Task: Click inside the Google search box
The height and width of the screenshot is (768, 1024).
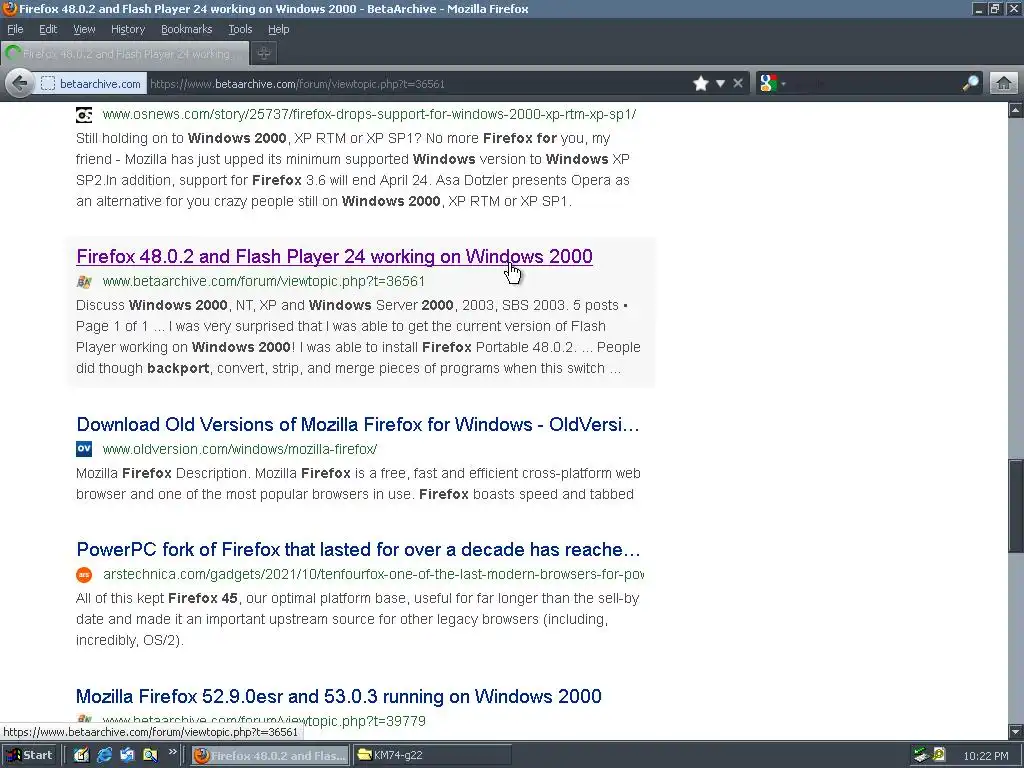Action: tap(874, 84)
